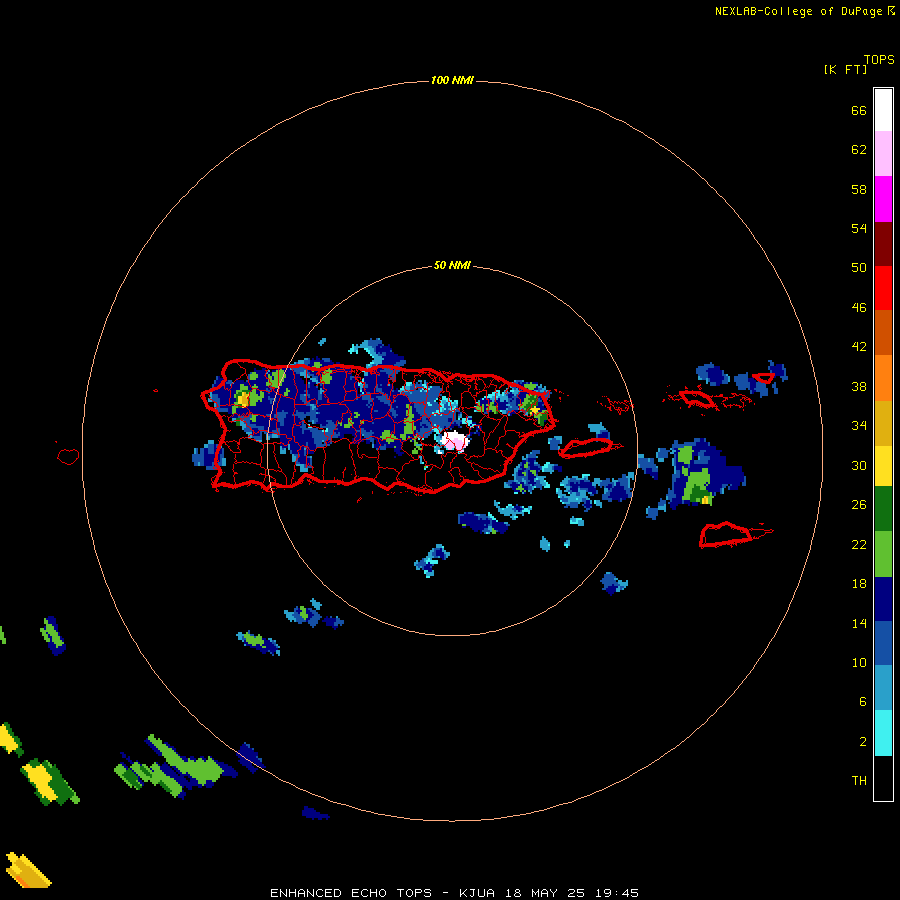Pick the yellow 30 kft legend swatch

[883, 466]
